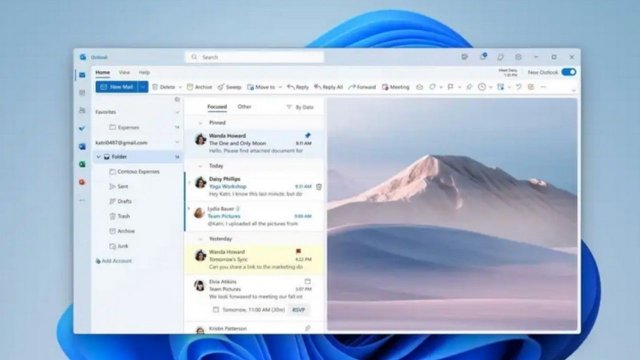This screenshot has width=640, height=360.
Task: Expand the ribbon chevron at toolbar right
Action: click(x=573, y=91)
